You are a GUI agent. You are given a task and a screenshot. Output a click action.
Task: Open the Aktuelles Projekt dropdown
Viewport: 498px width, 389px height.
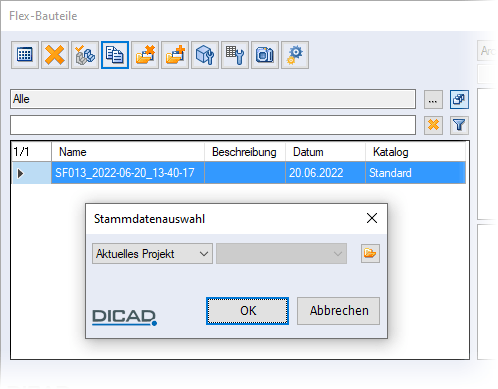click(152, 254)
